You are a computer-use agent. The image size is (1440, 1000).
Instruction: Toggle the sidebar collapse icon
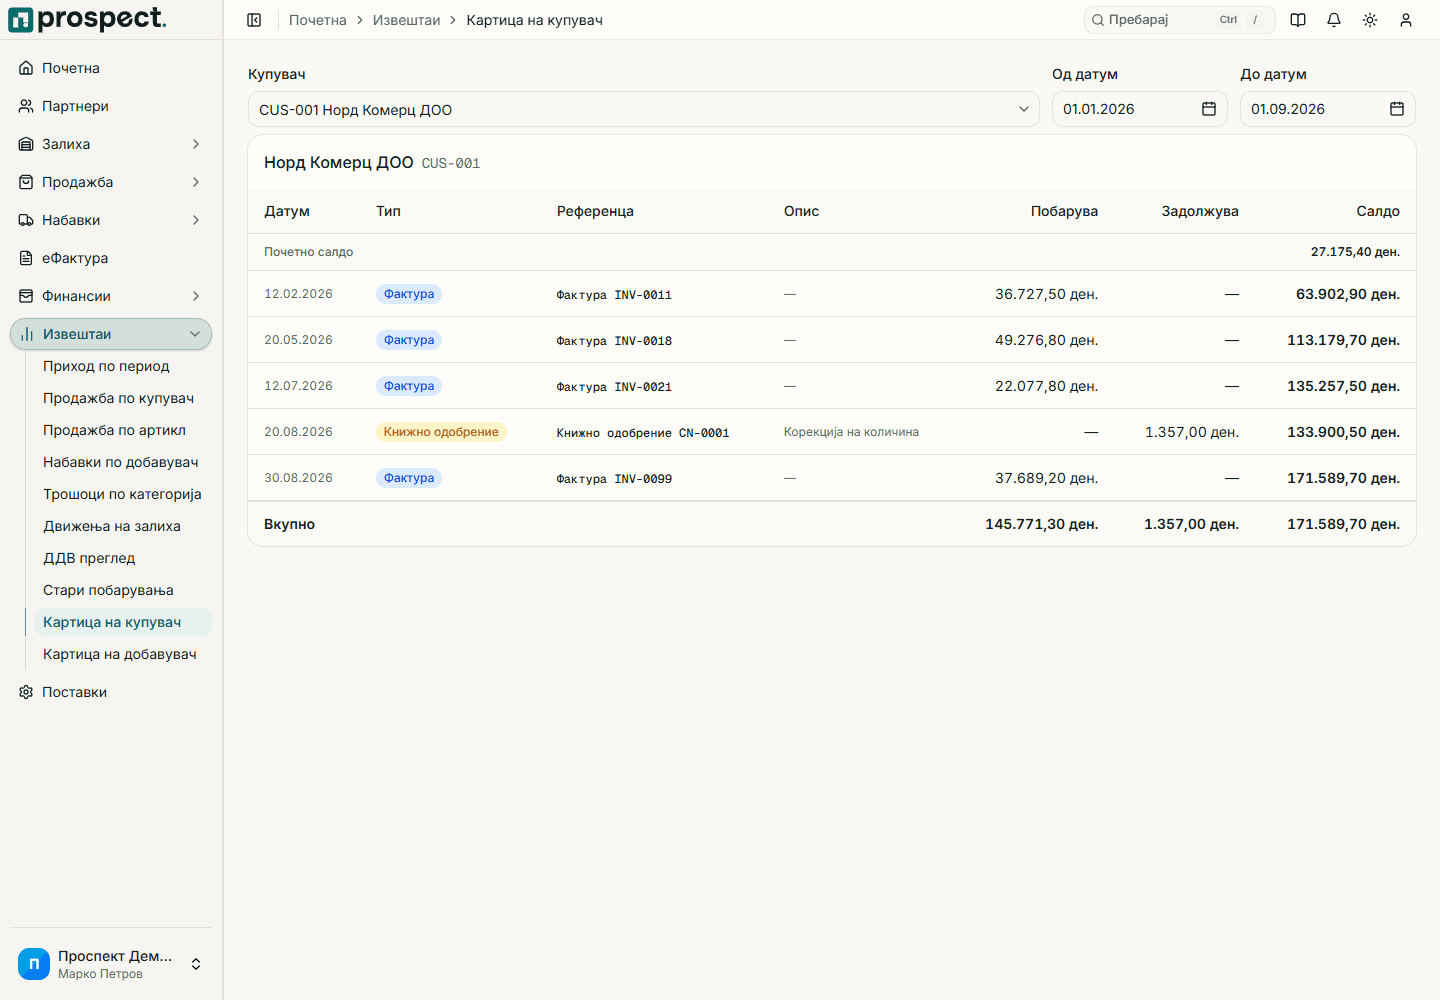point(254,20)
